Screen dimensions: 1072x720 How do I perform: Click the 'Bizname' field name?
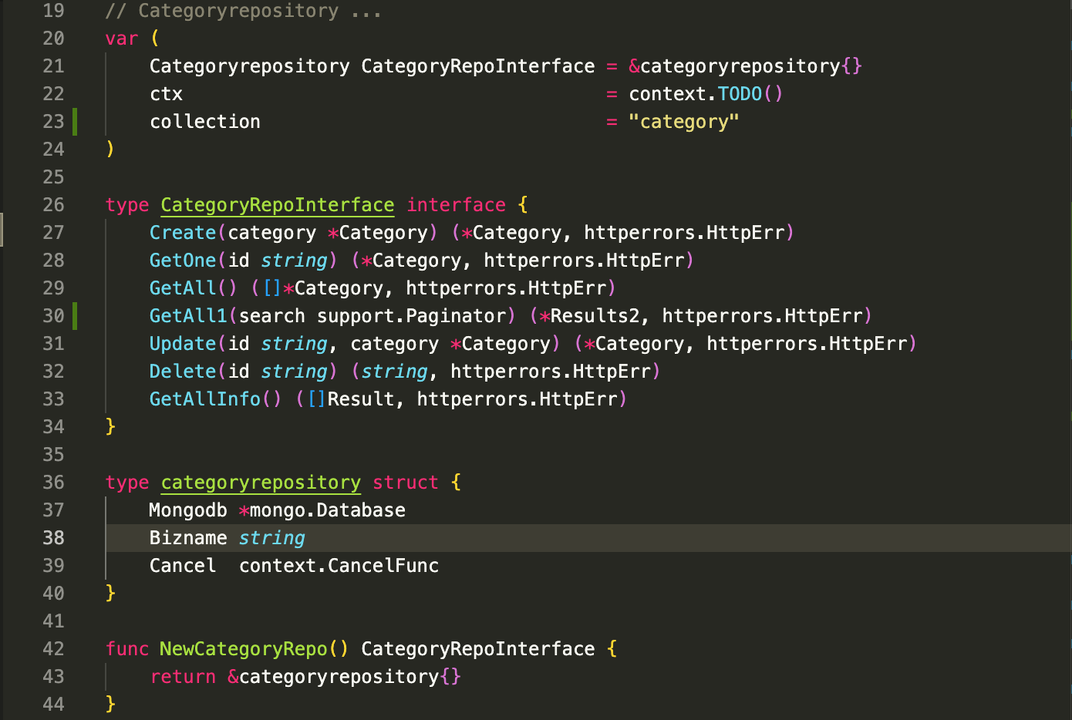(188, 538)
